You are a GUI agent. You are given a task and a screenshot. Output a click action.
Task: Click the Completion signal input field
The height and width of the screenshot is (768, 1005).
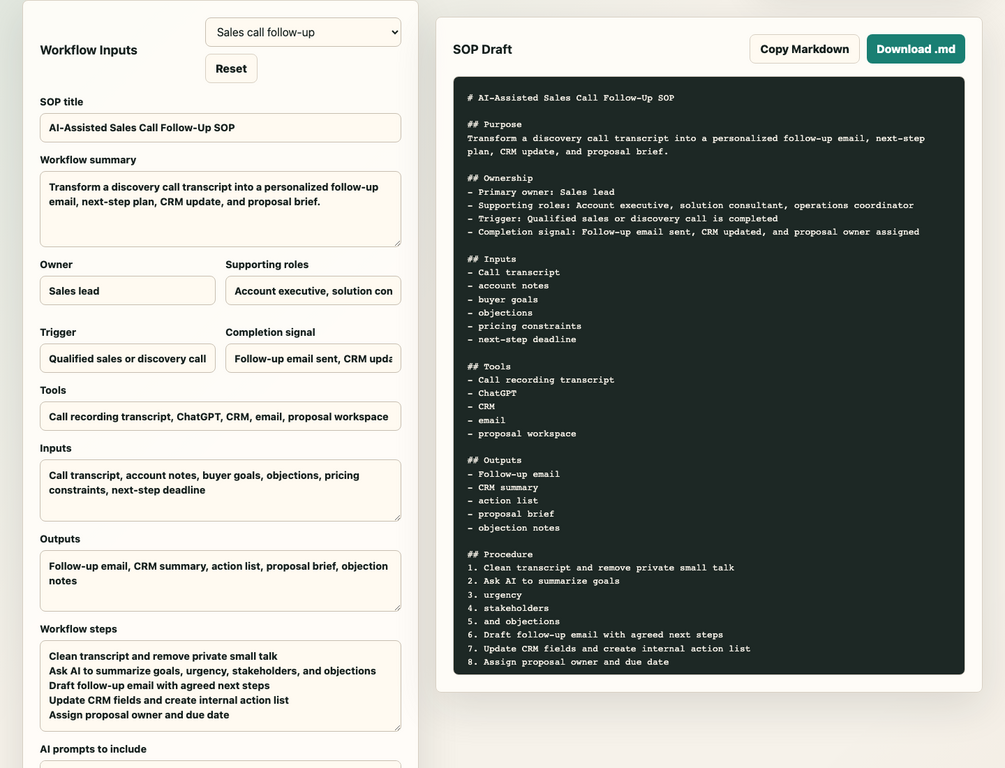click(x=313, y=358)
